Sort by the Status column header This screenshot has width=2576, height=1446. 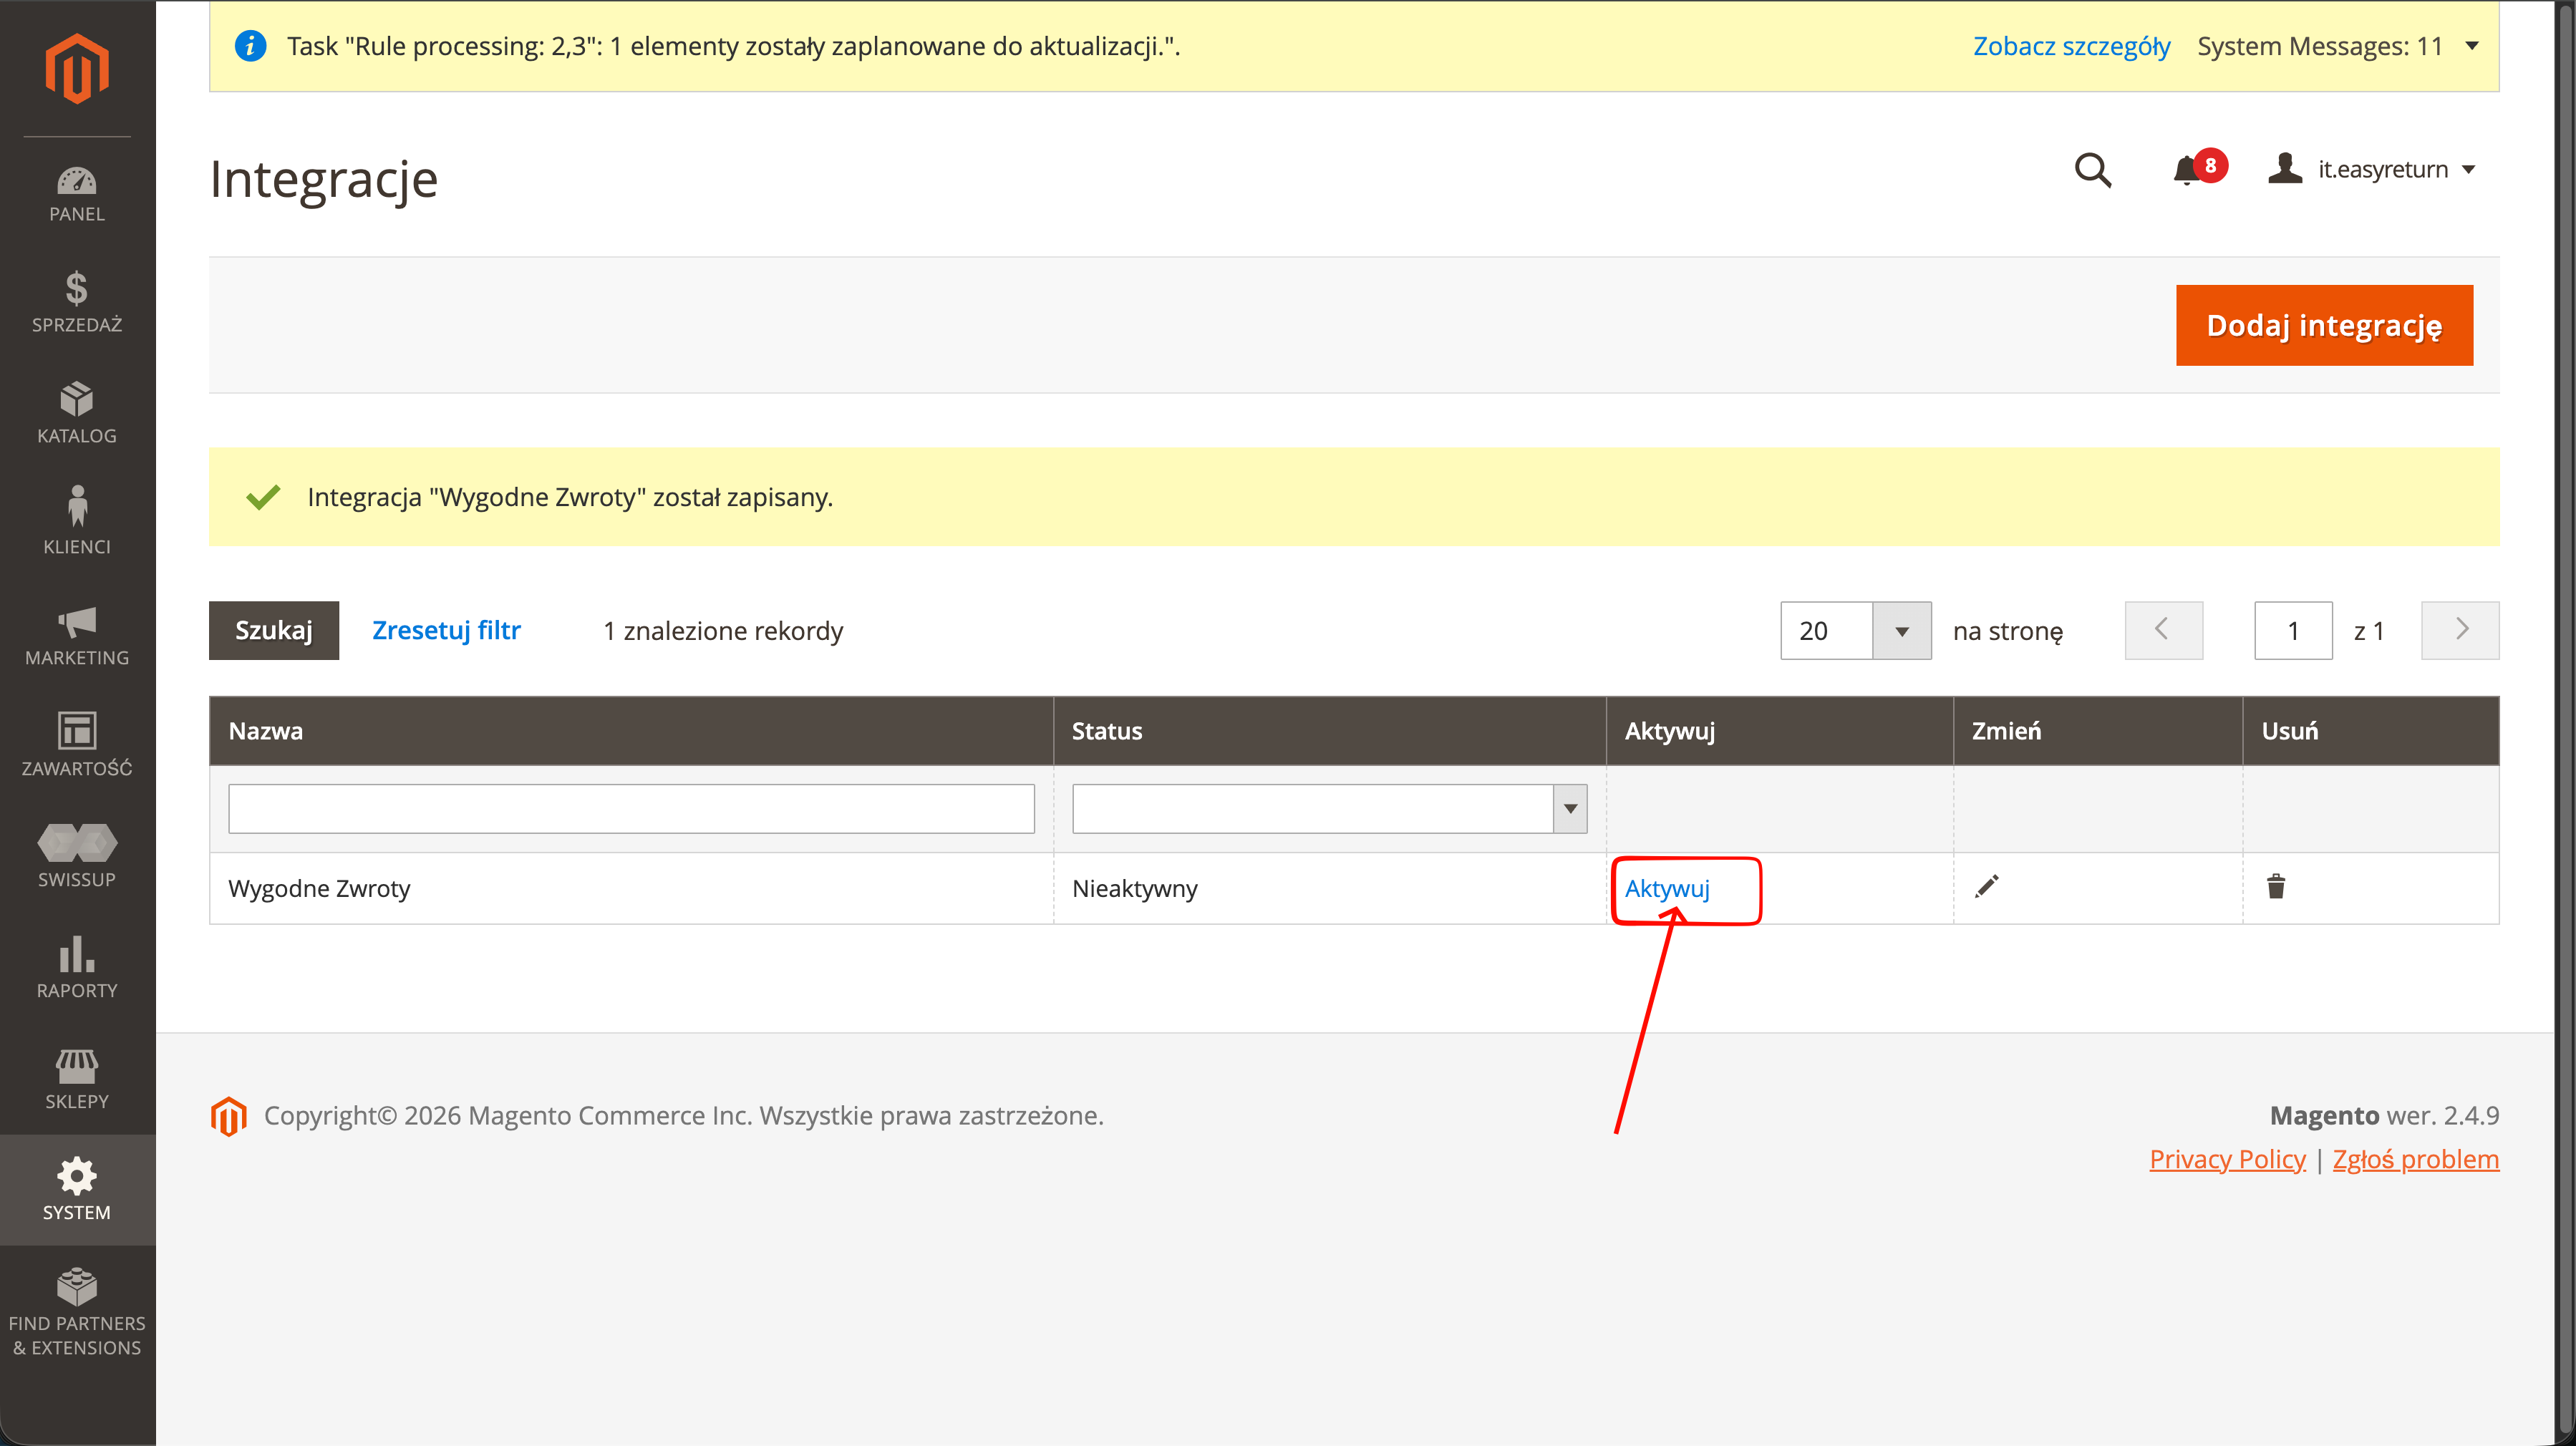click(1329, 731)
